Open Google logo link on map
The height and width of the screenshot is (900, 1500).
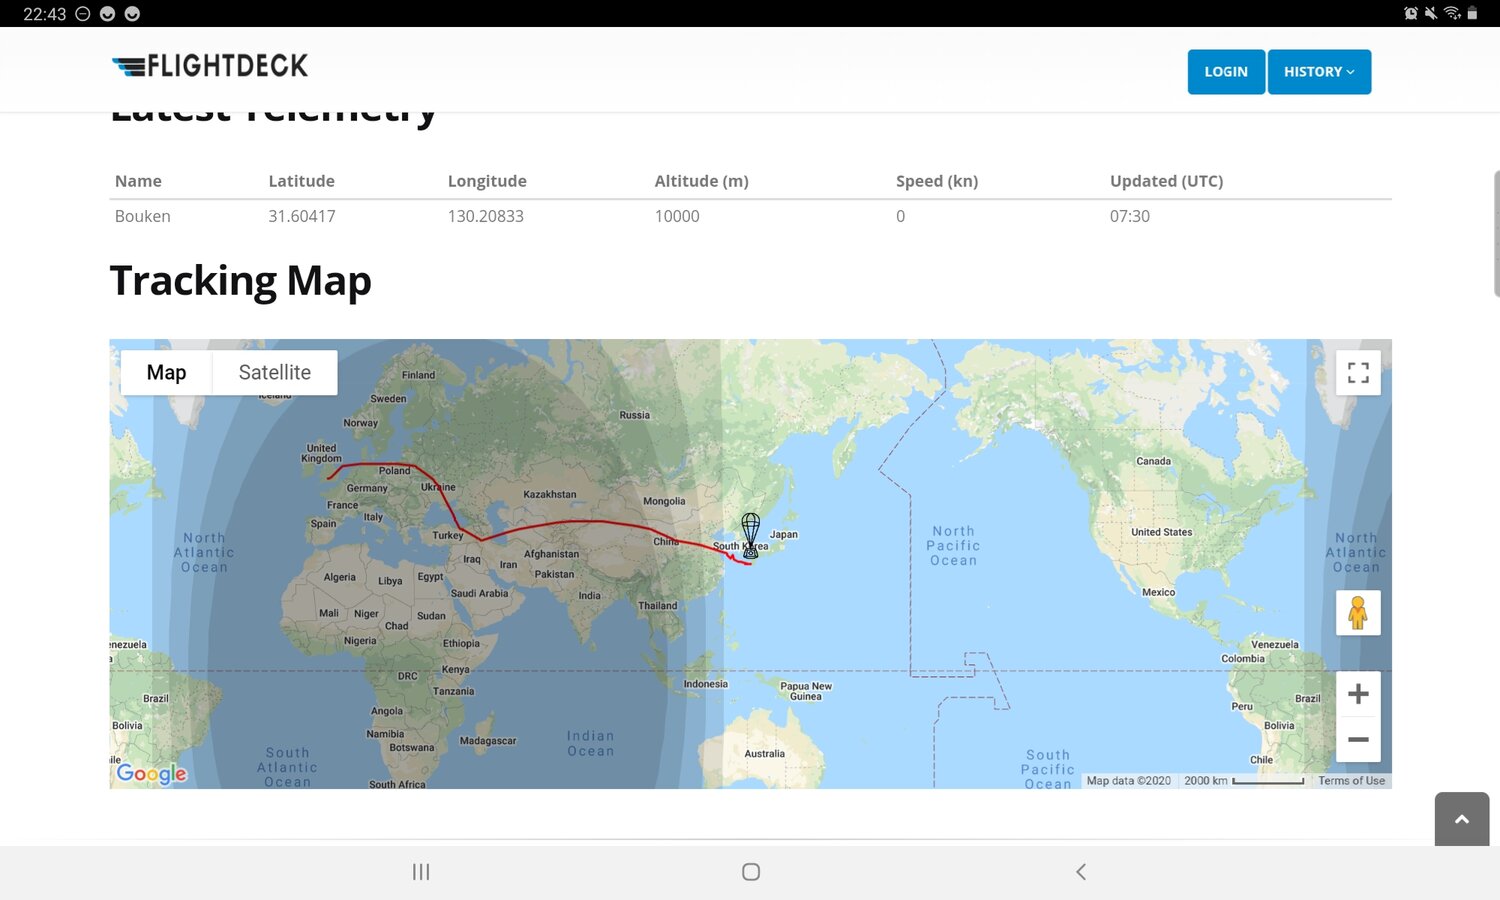tap(152, 773)
